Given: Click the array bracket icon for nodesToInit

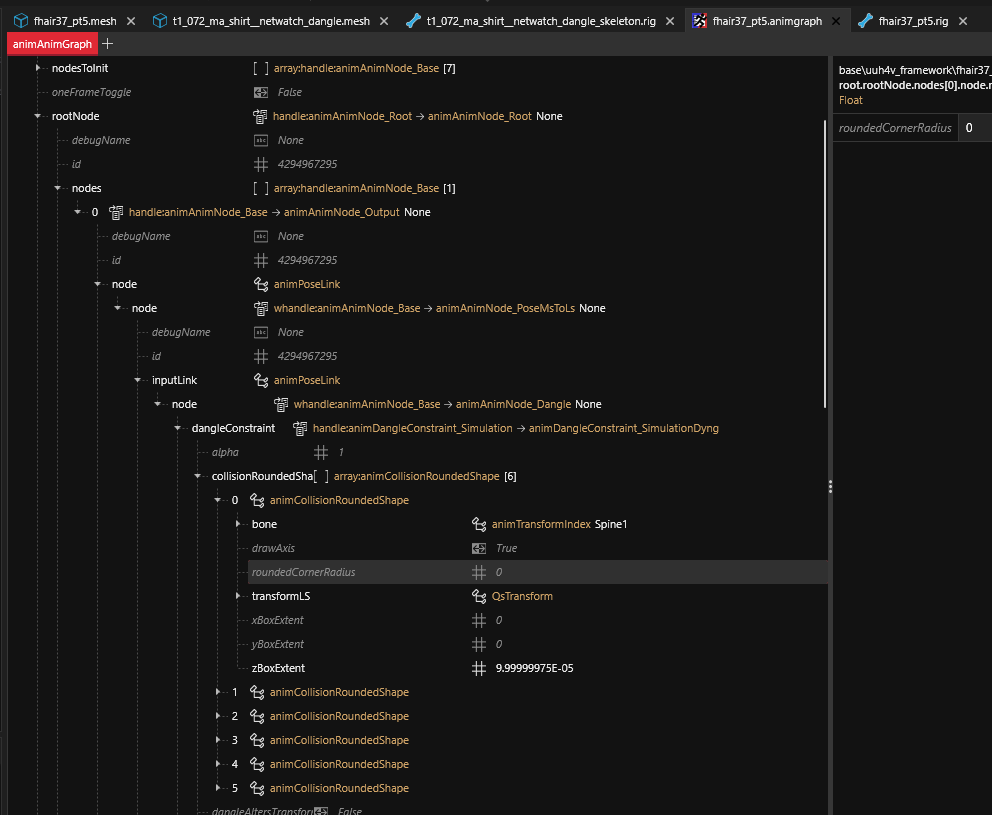Looking at the screenshot, I should 260,68.
